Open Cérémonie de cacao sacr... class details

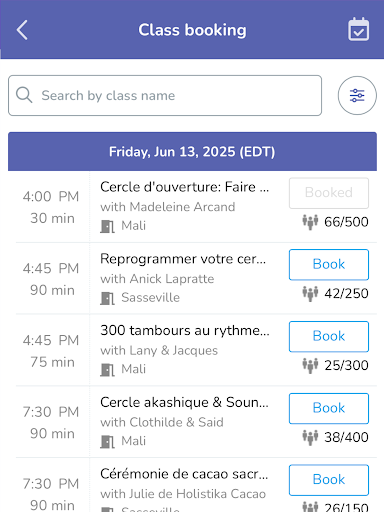point(184,474)
